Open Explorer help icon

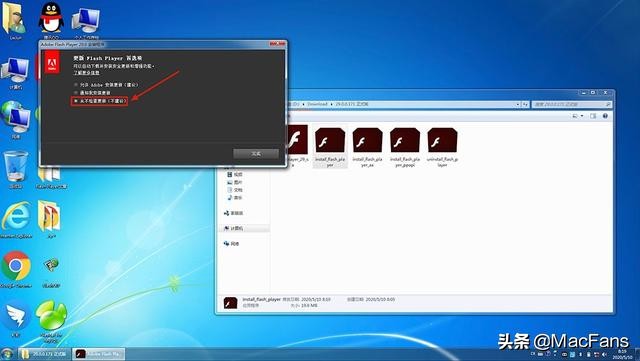(605, 116)
